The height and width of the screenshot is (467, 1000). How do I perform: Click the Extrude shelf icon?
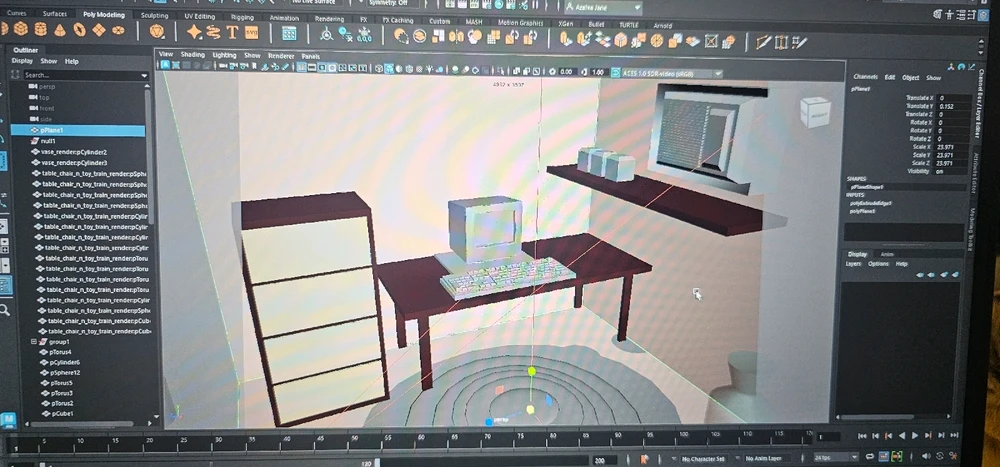(x=566, y=39)
